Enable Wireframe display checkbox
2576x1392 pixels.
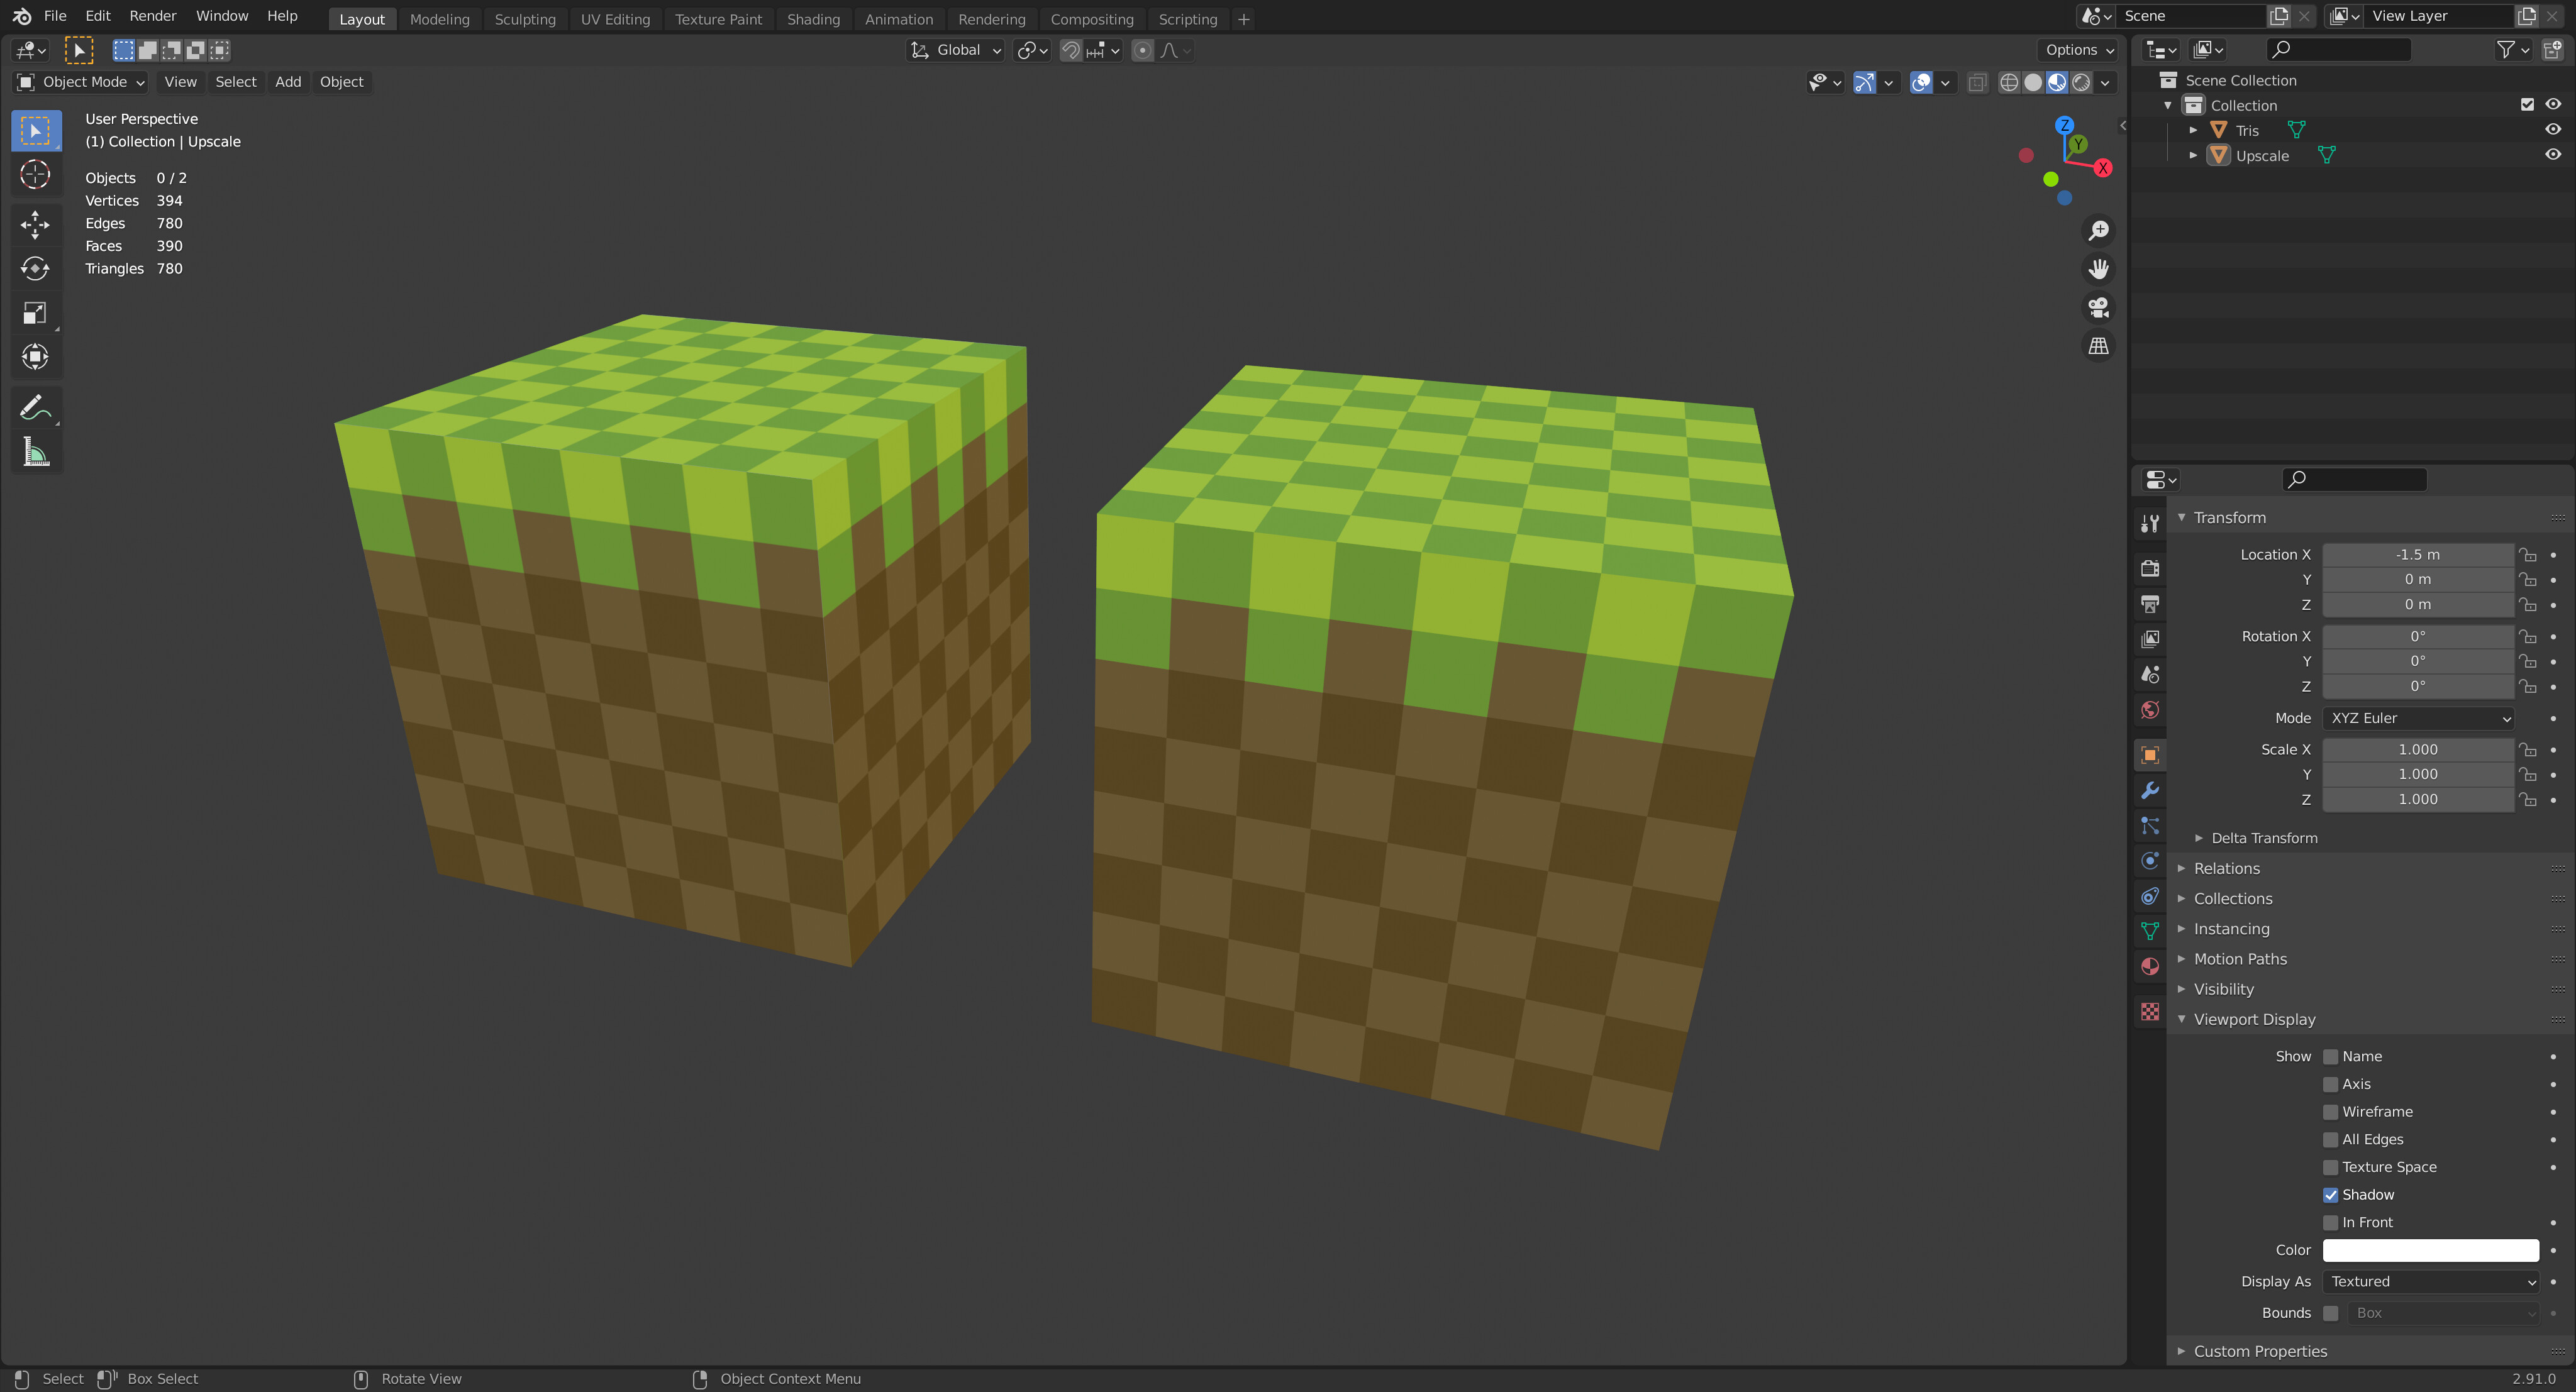click(2331, 1112)
